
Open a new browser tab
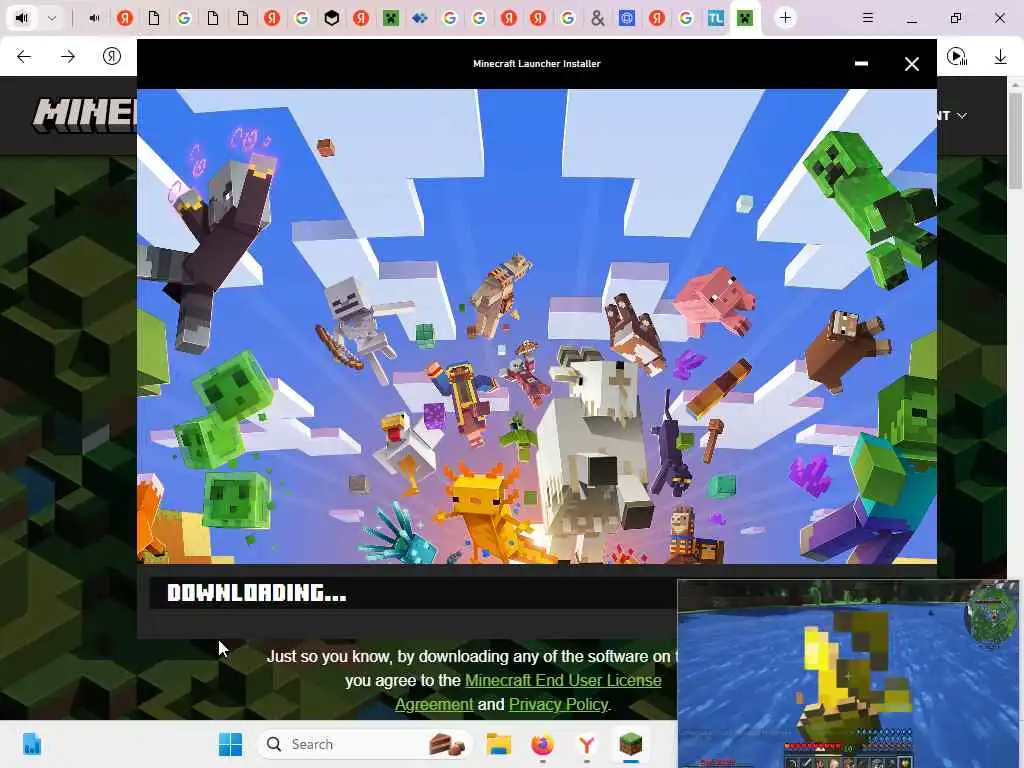pyautogui.click(x=786, y=18)
